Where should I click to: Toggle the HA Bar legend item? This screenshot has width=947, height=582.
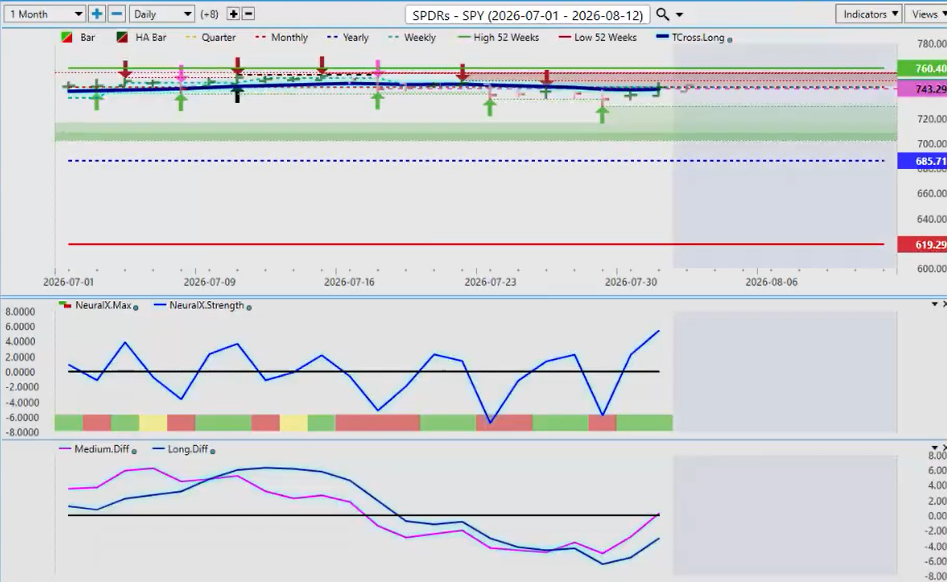click(x=141, y=37)
